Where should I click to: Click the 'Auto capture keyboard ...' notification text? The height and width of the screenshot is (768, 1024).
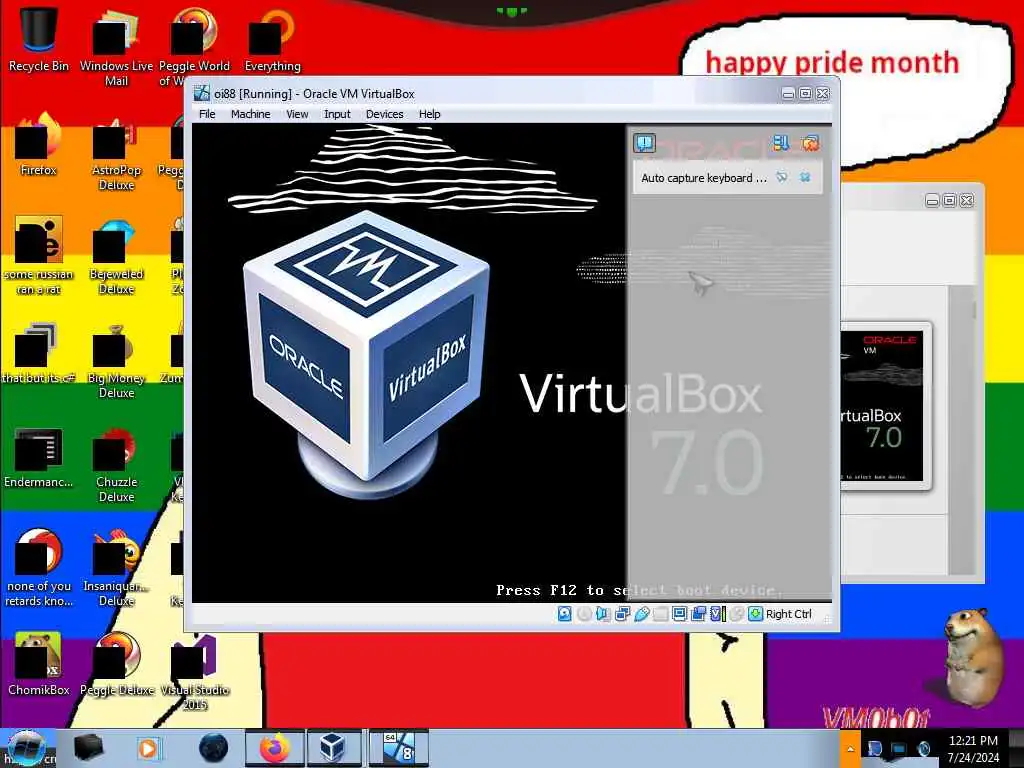pos(704,178)
